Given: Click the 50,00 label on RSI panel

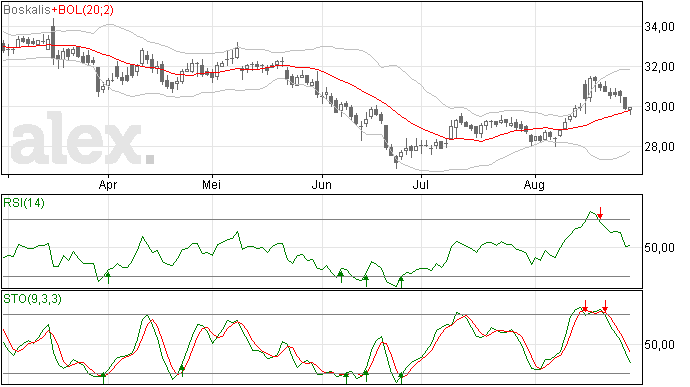Looking at the screenshot, I should pos(659,248).
